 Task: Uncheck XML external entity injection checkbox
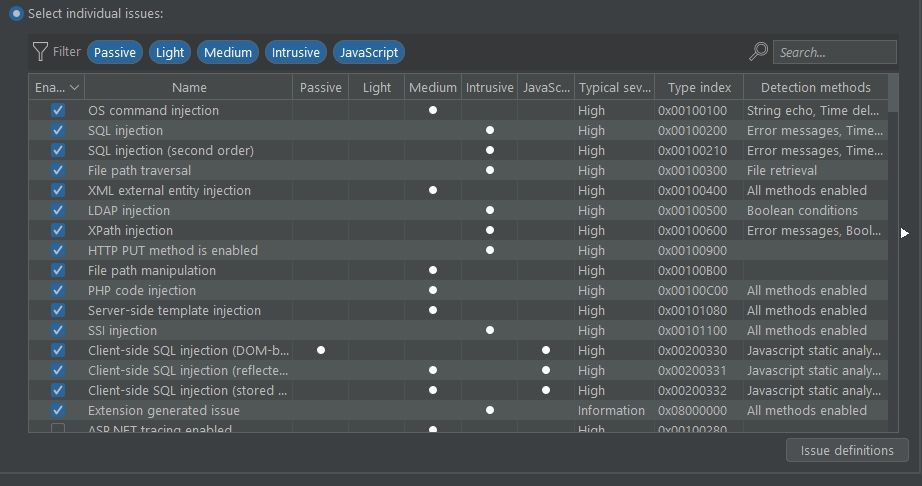[x=58, y=190]
